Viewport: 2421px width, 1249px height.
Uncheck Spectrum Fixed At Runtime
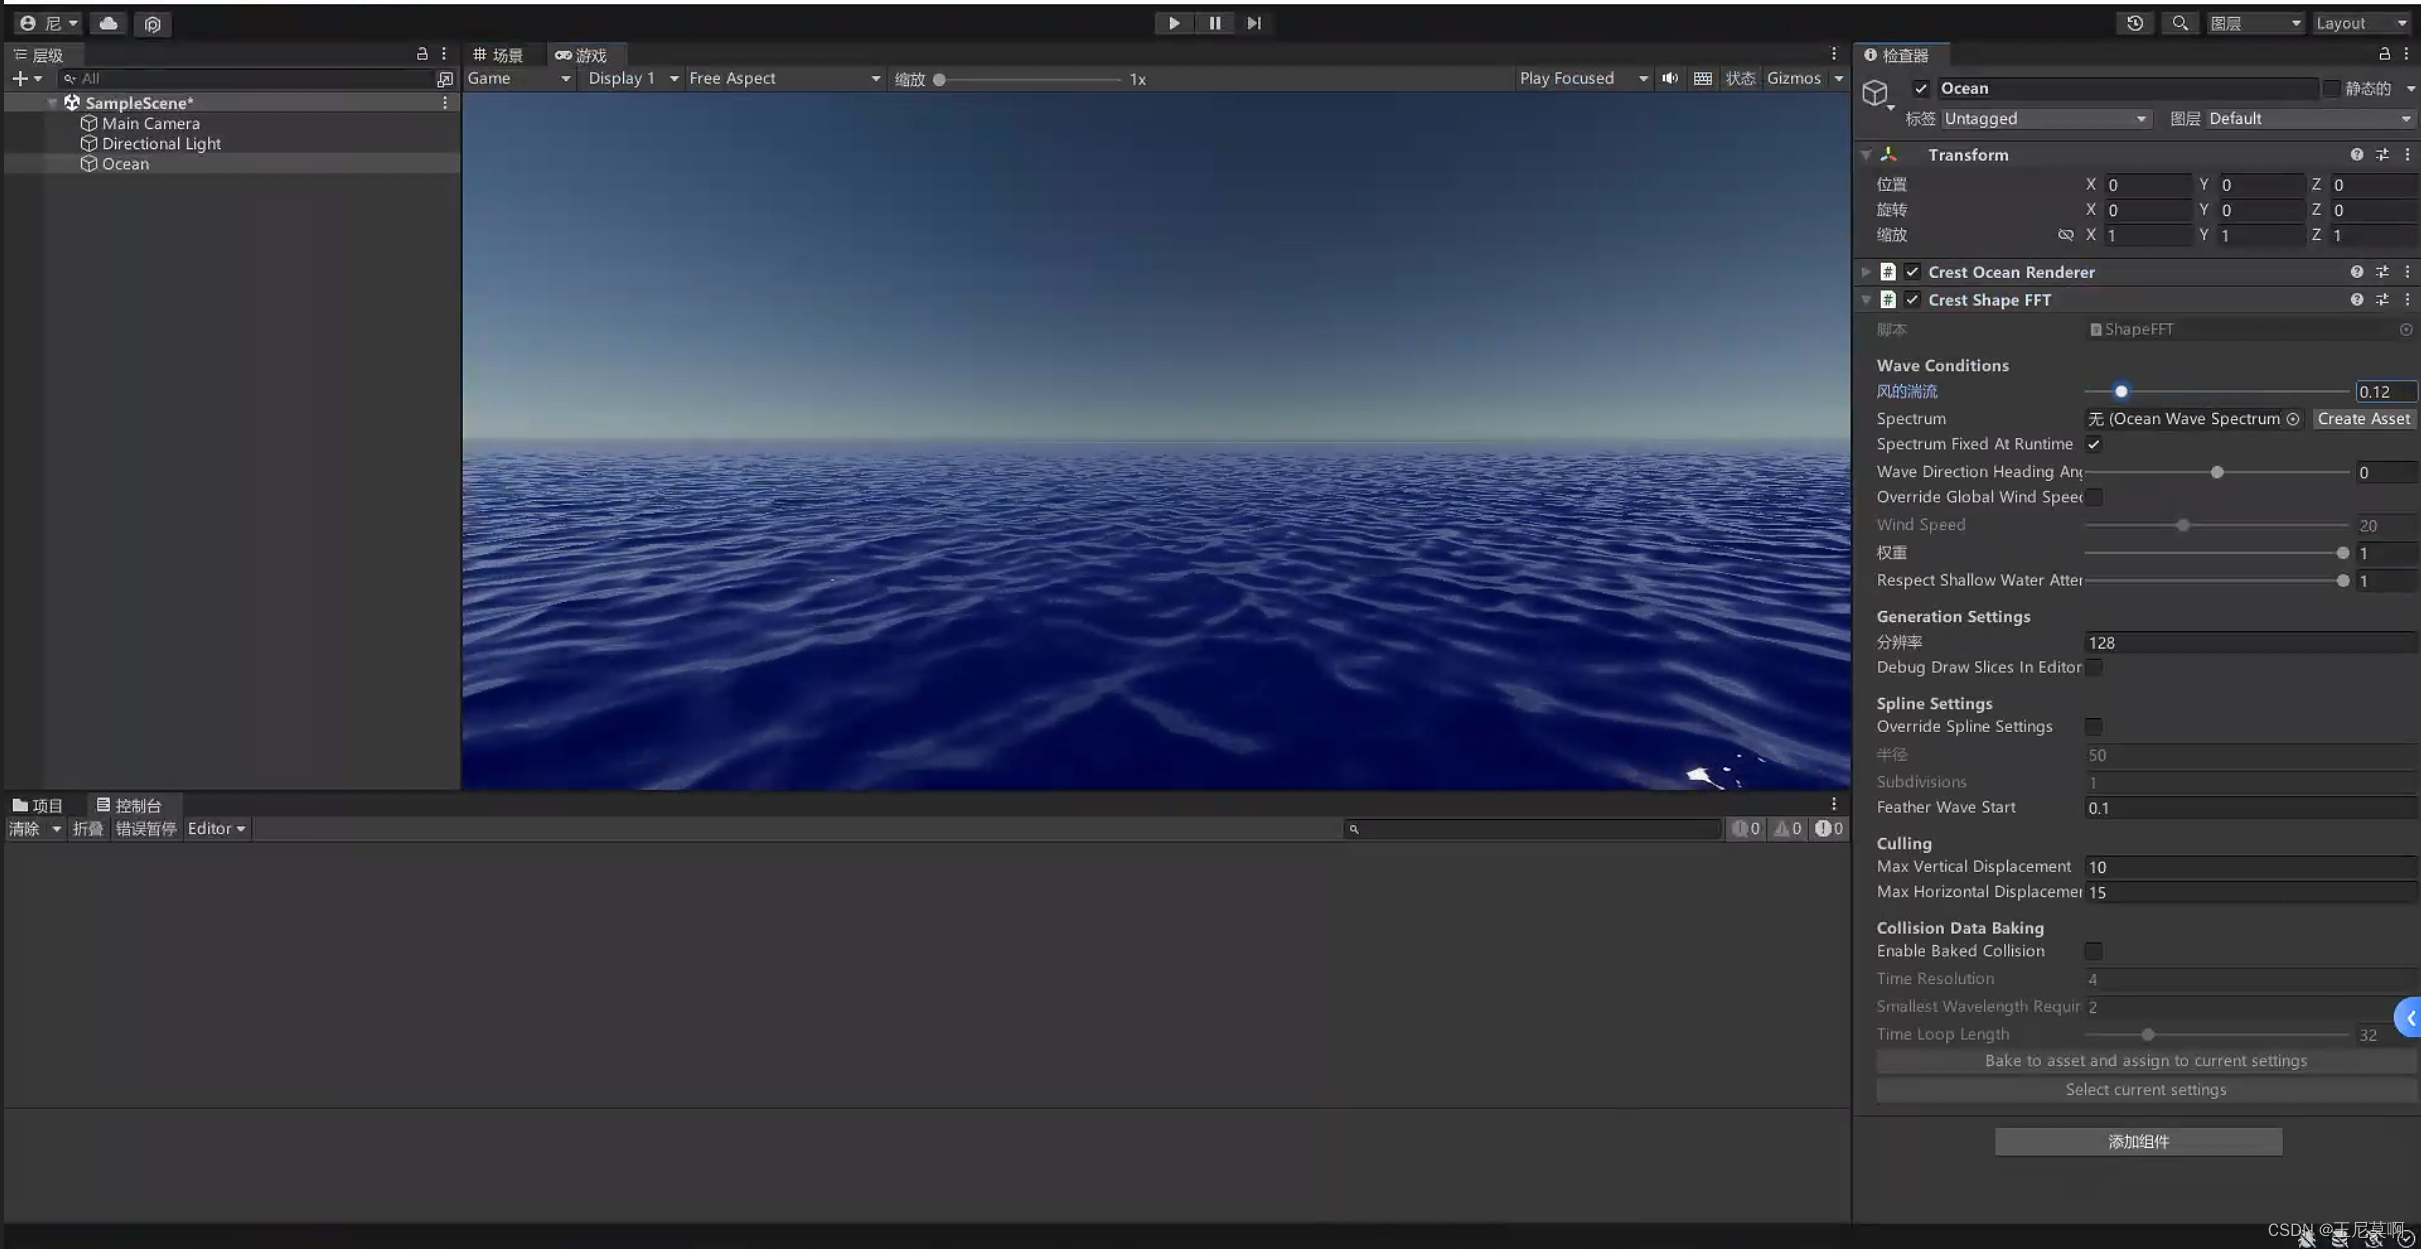point(2093,444)
